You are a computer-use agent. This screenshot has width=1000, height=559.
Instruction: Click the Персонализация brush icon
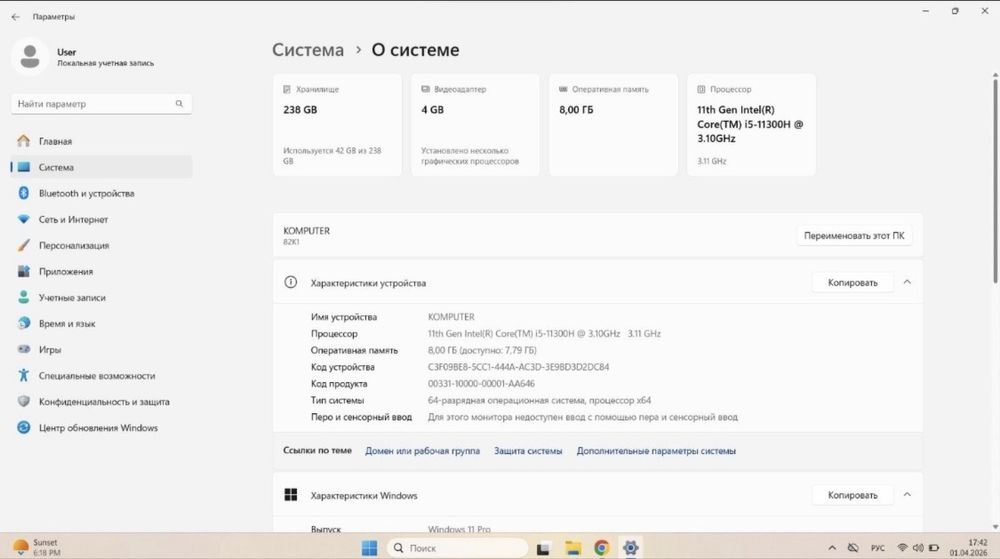[24, 245]
